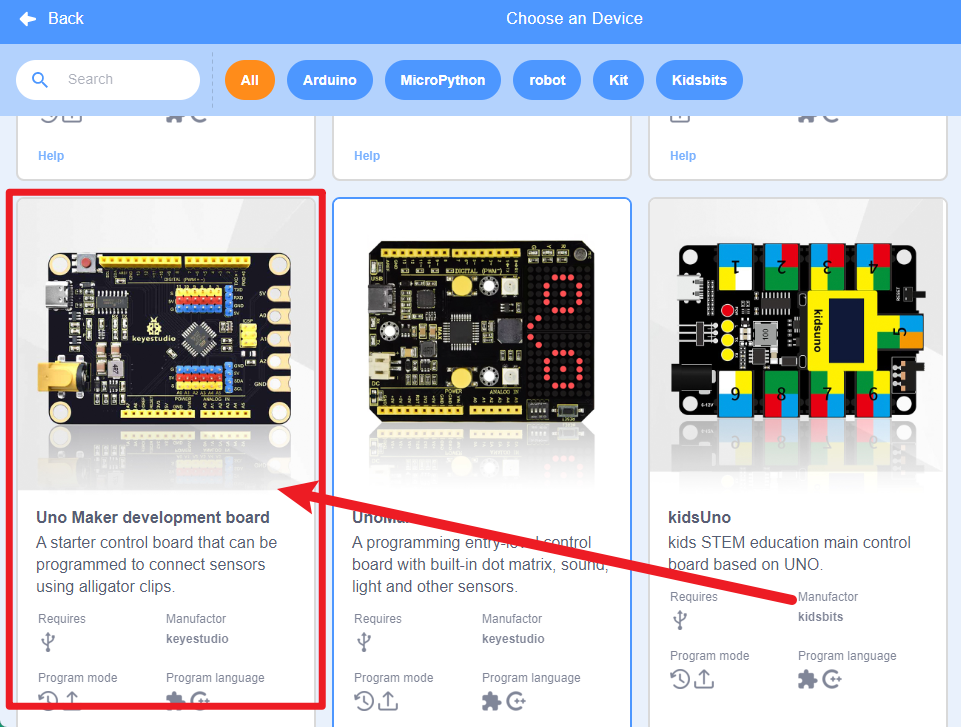This screenshot has width=961, height=727.
Task: Open Help link in first top card
Action: click(51, 156)
